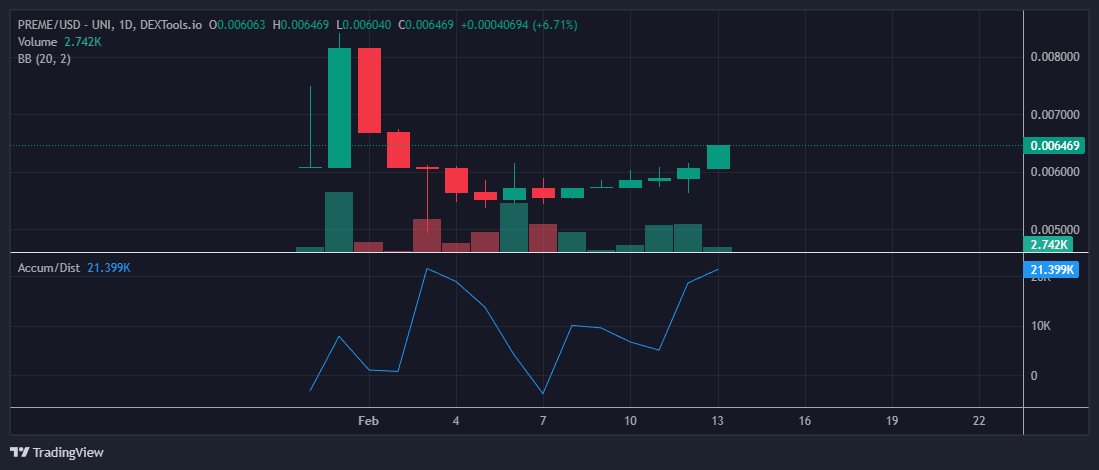This screenshot has height=470, width=1099.
Task: Click the current price label 0.006469
Action: point(1055,146)
